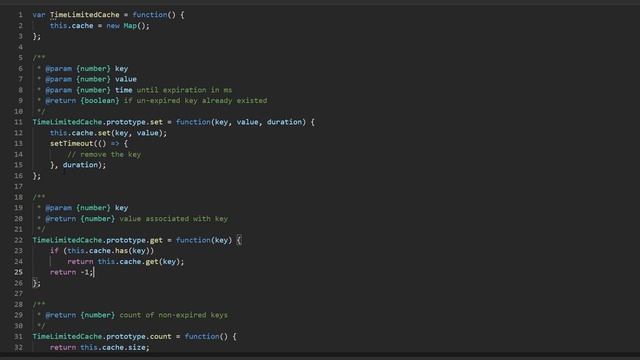
Task: Click 'prototype.get' on line 22
Action: 134,240
